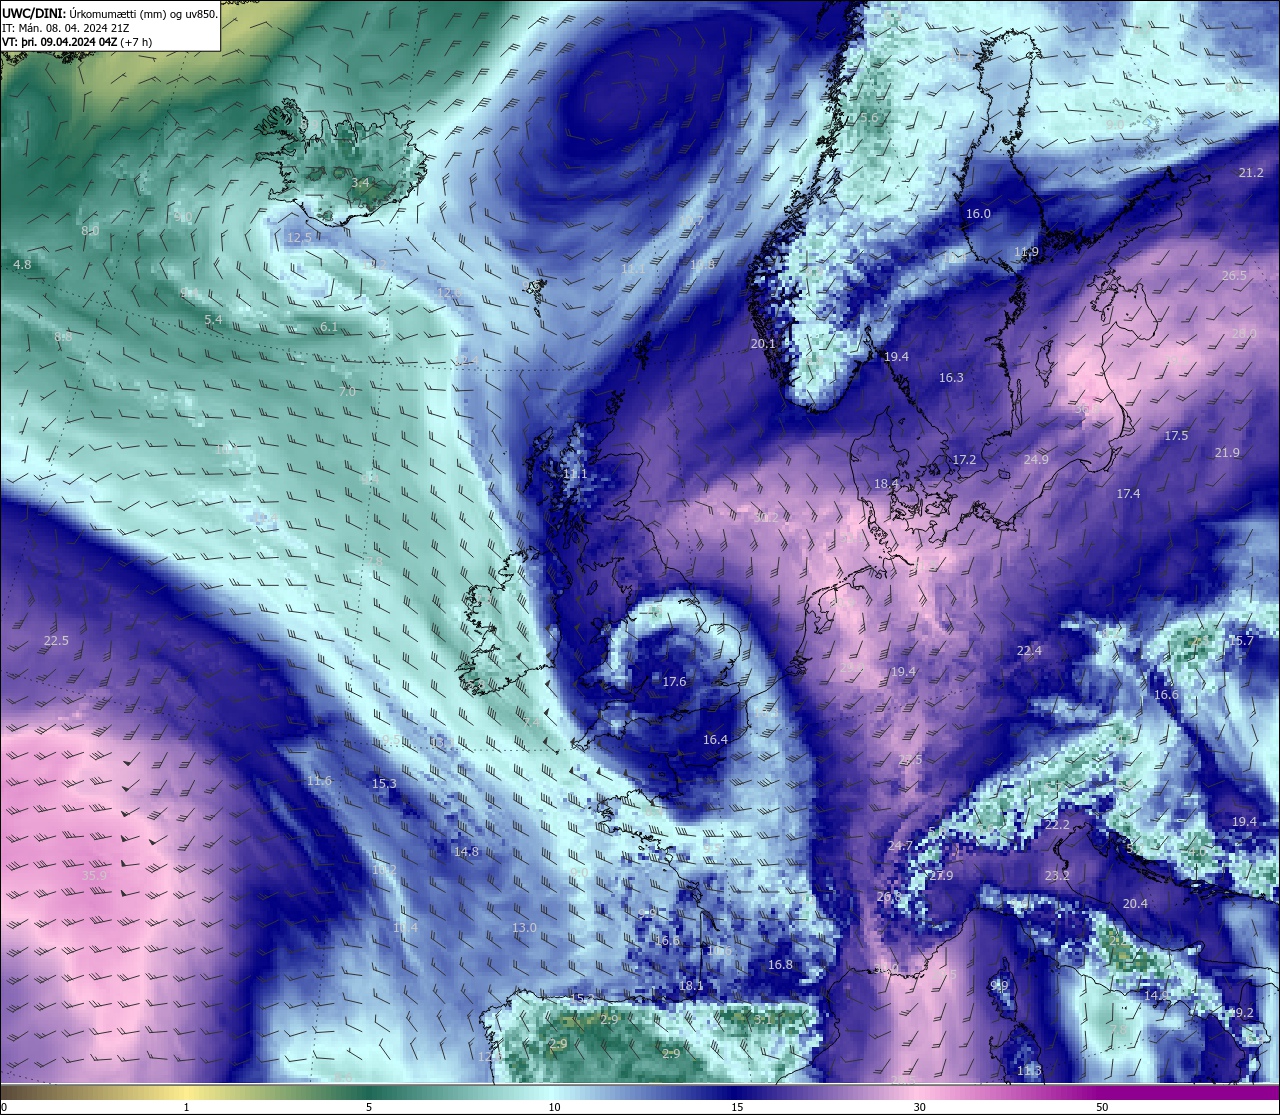Image resolution: width=1280 pixels, height=1115 pixels.
Task: Select the 20.4 value over the Adriatic
Action: (x=1135, y=904)
